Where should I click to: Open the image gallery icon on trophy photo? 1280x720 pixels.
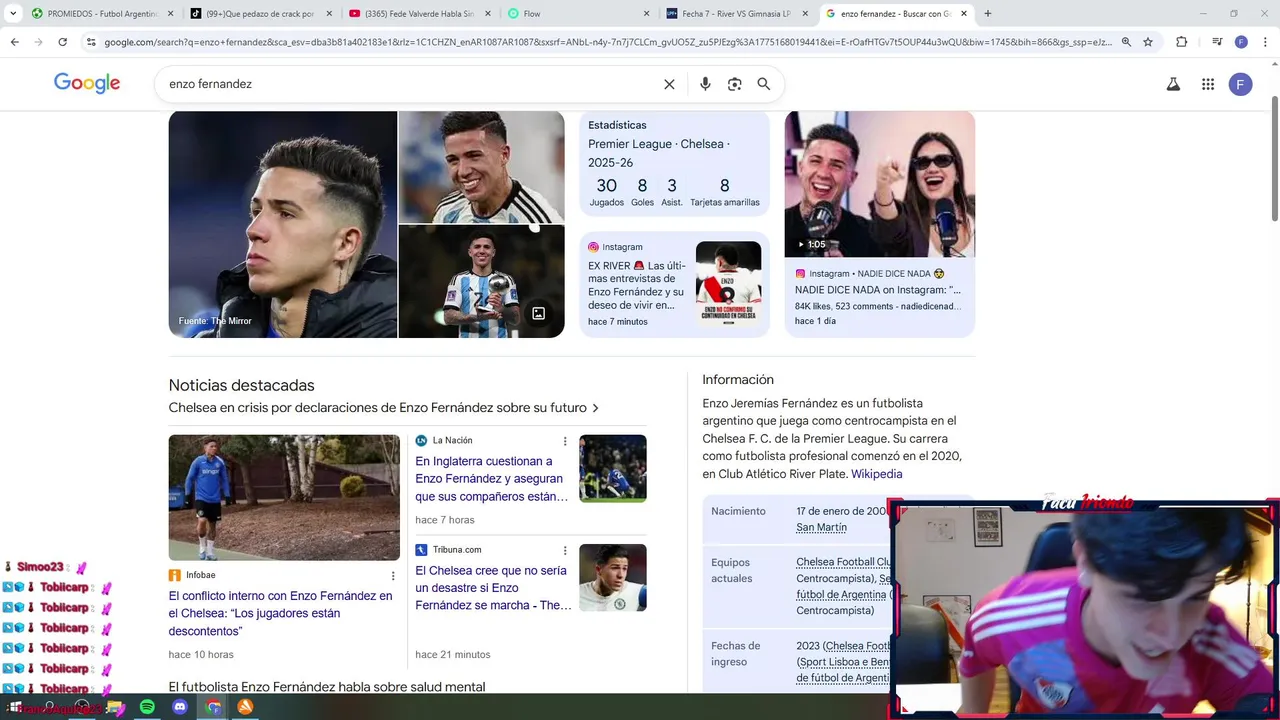point(538,313)
